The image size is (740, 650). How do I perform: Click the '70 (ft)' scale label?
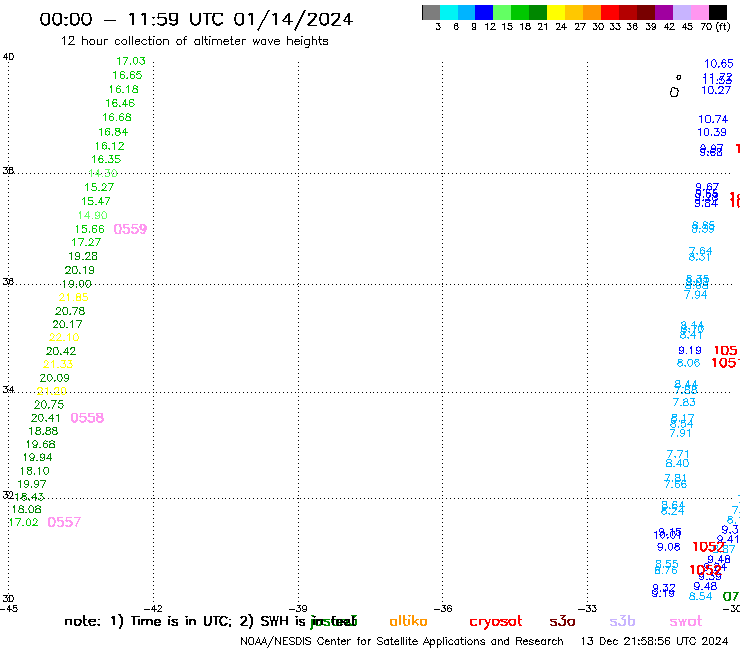click(715, 26)
